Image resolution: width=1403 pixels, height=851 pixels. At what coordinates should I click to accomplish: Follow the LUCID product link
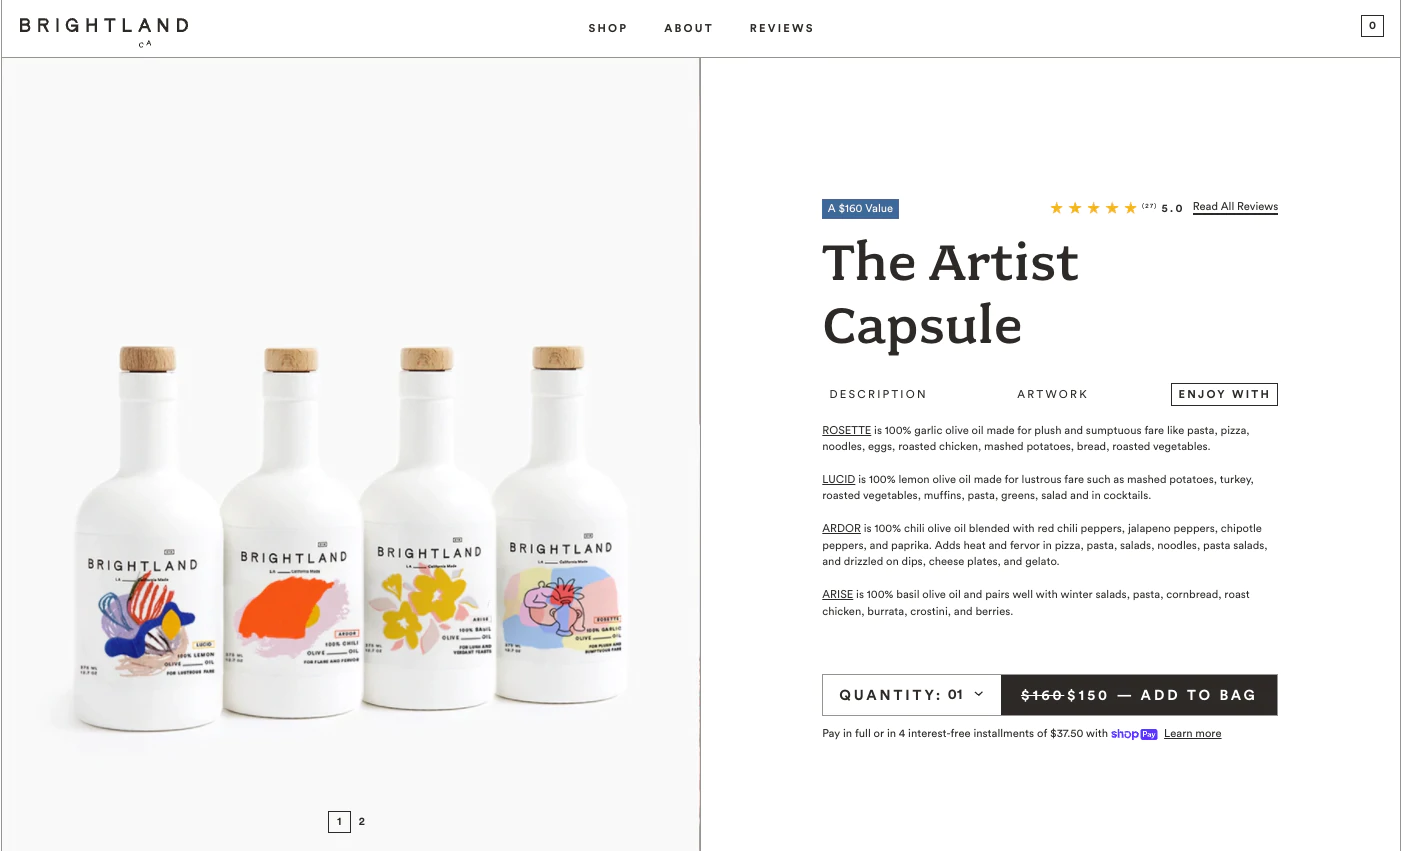pos(838,479)
